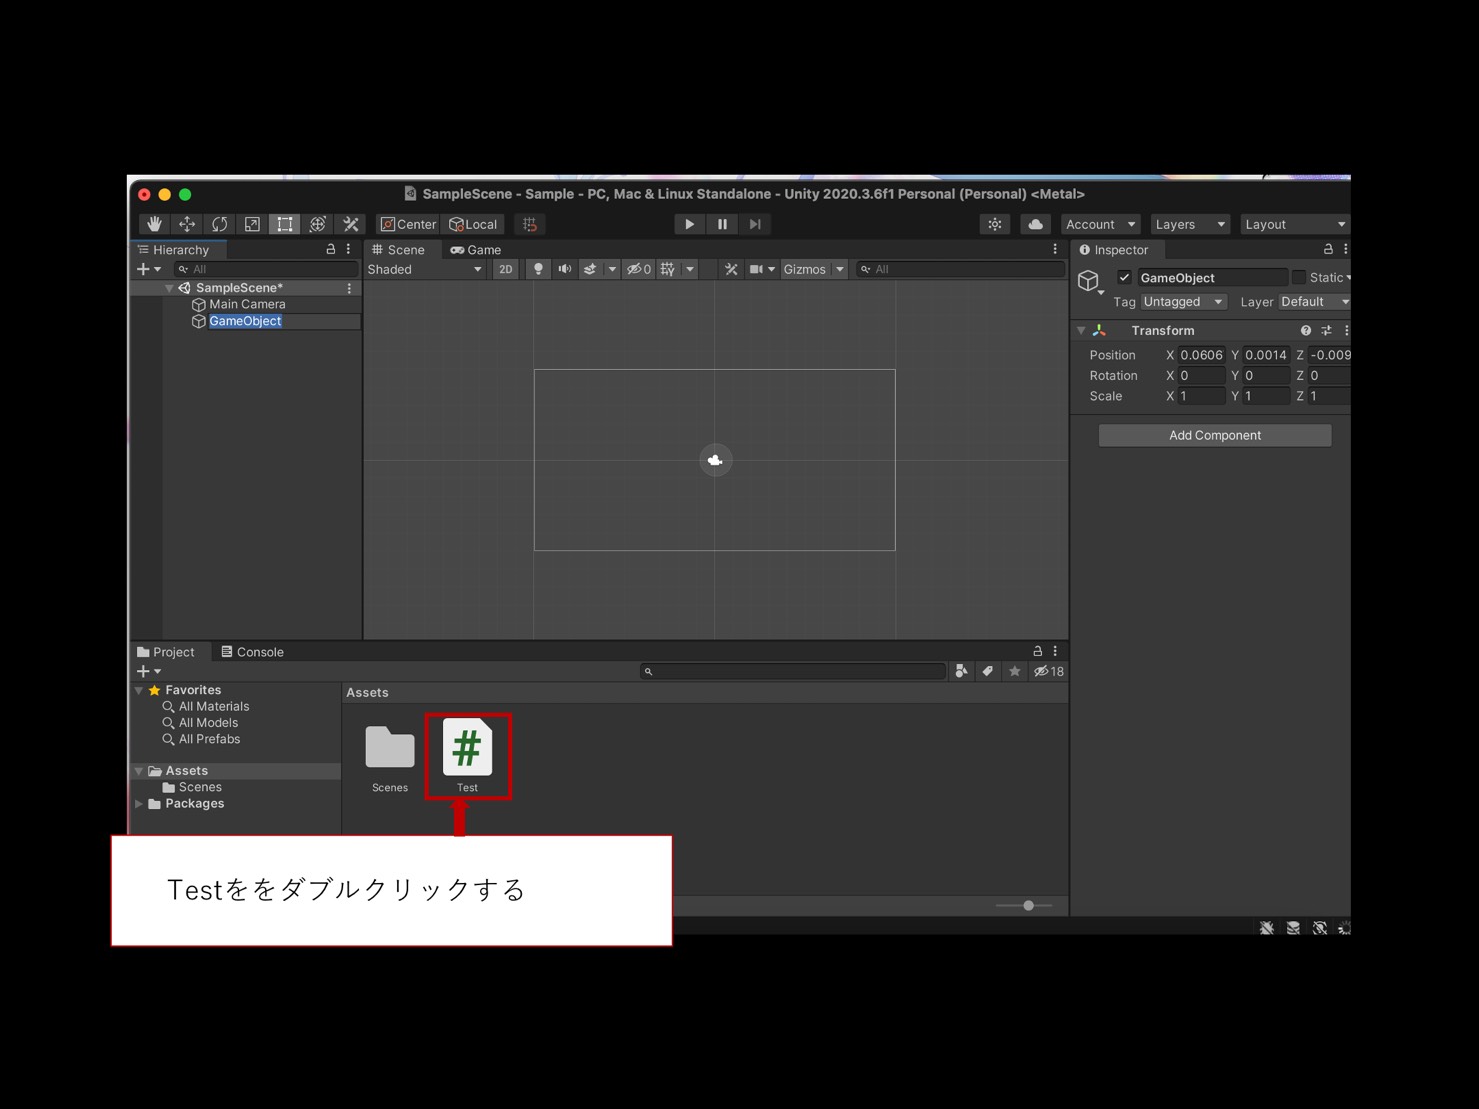Select the Transform tool

click(x=318, y=224)
